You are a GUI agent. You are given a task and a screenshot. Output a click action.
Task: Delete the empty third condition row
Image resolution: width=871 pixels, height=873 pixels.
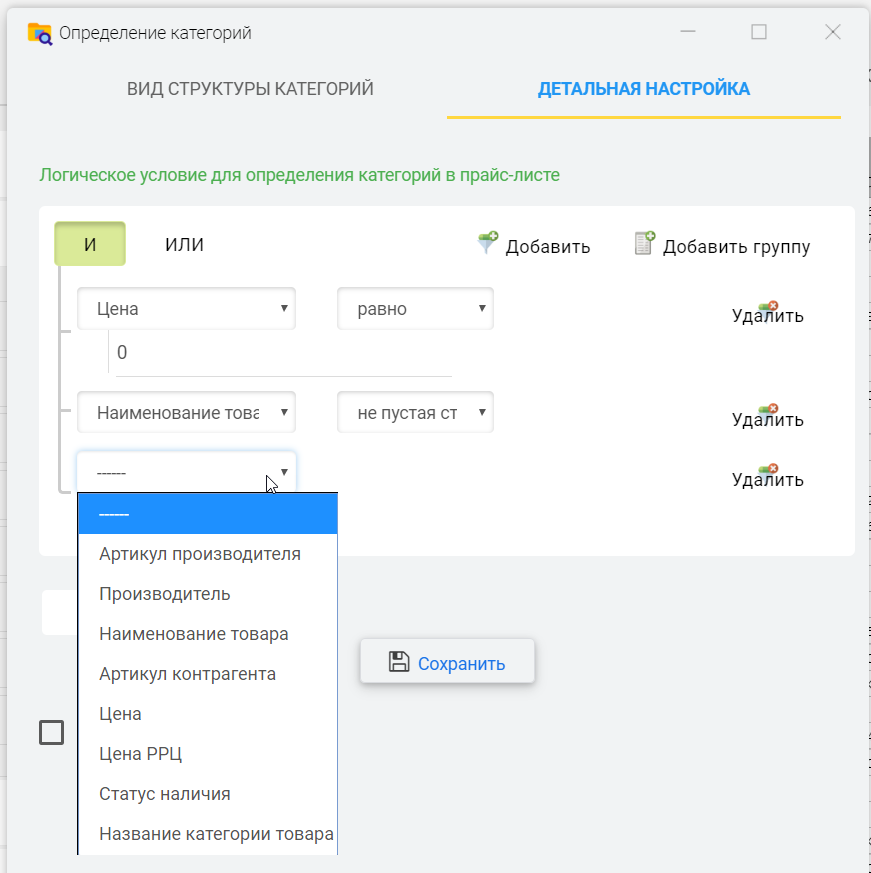point(767,477)
